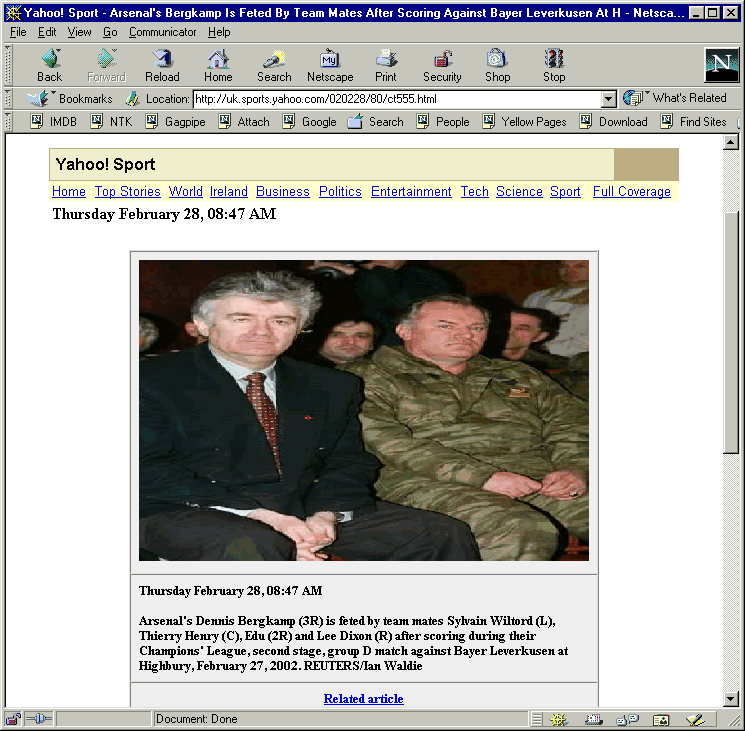Screen dimensions: 745x731
Task: Reload the current page
Action: (x=162, y=66)
